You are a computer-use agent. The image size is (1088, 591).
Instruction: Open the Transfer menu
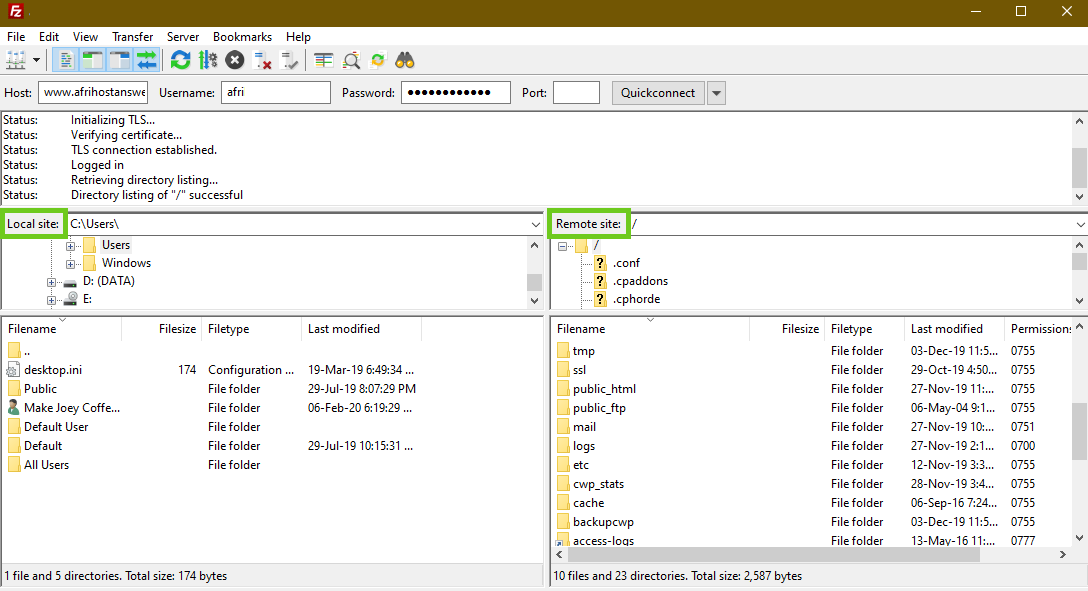pyautogui.click(x=132, y=37)
